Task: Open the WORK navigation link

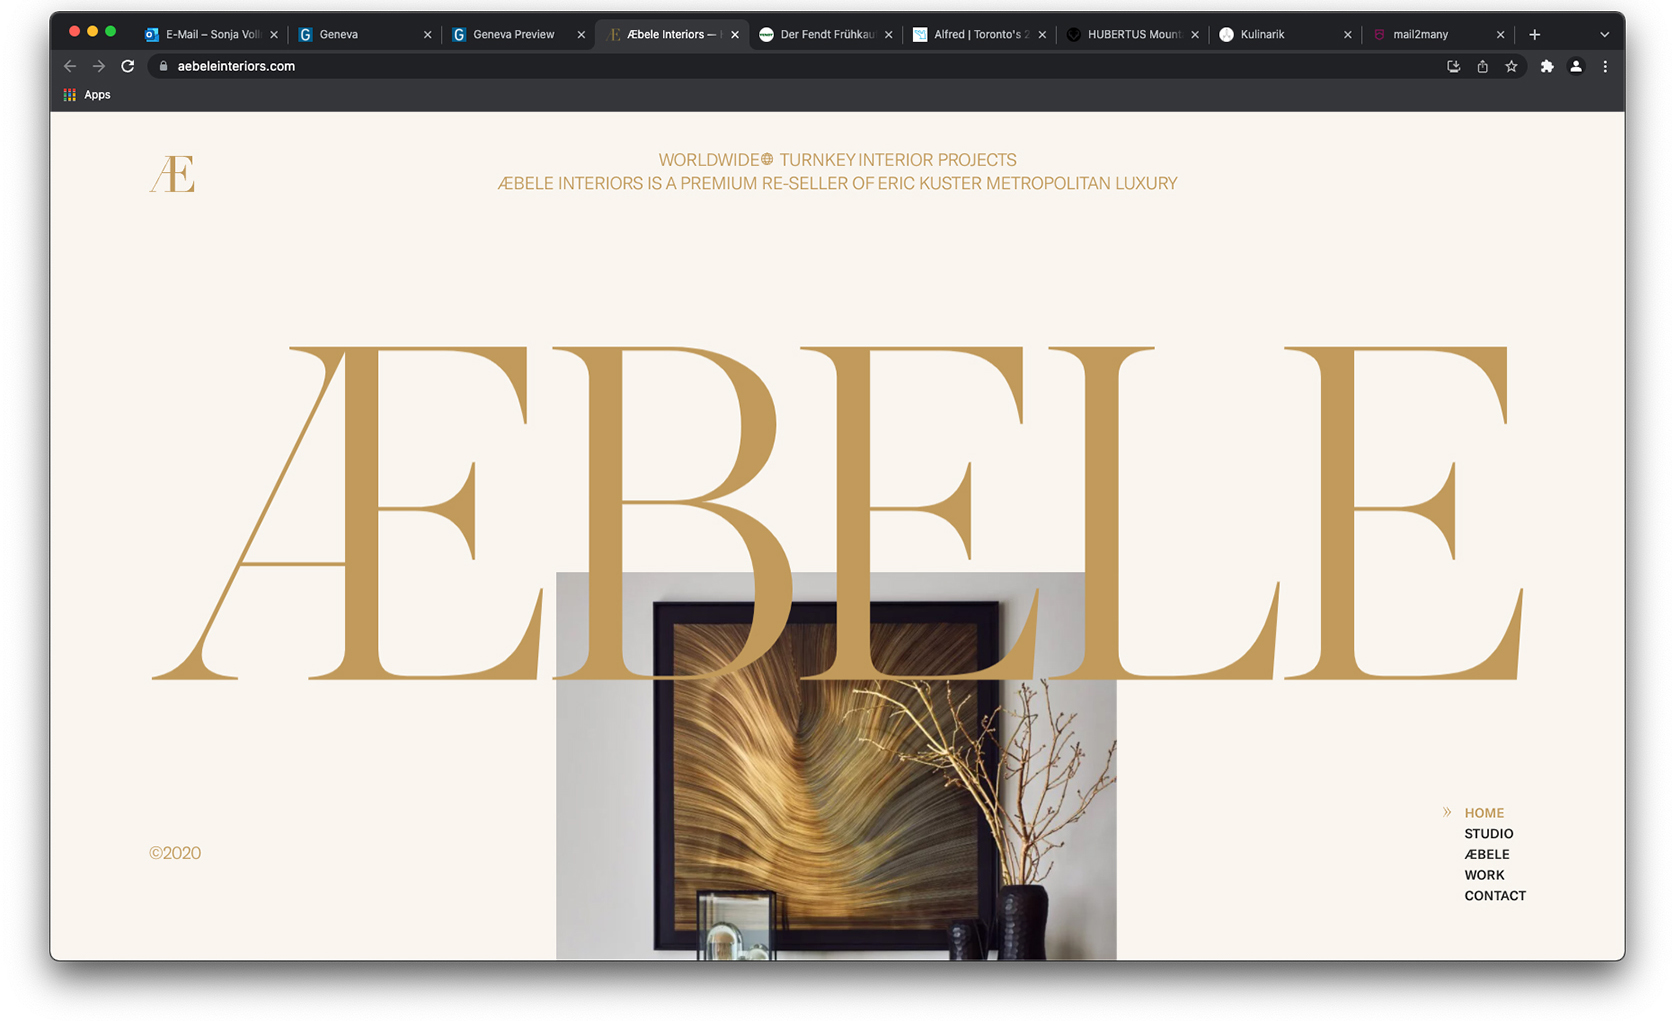Action: click(1484, 875)
